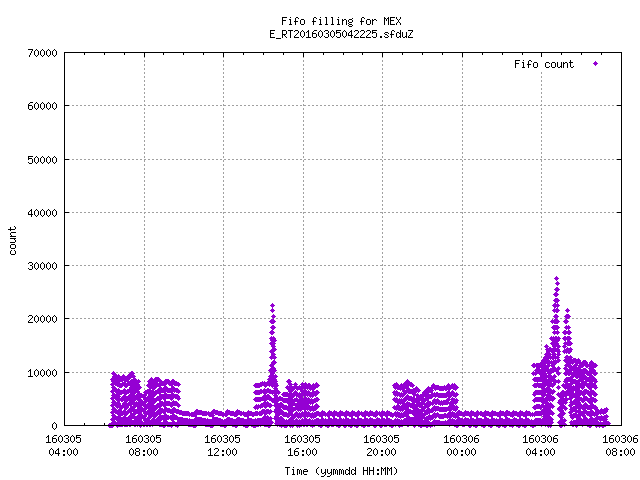This screenshot has height=480, width=640.
Task: Click the y-axis tick value 50000
Action: coord(42,160)
